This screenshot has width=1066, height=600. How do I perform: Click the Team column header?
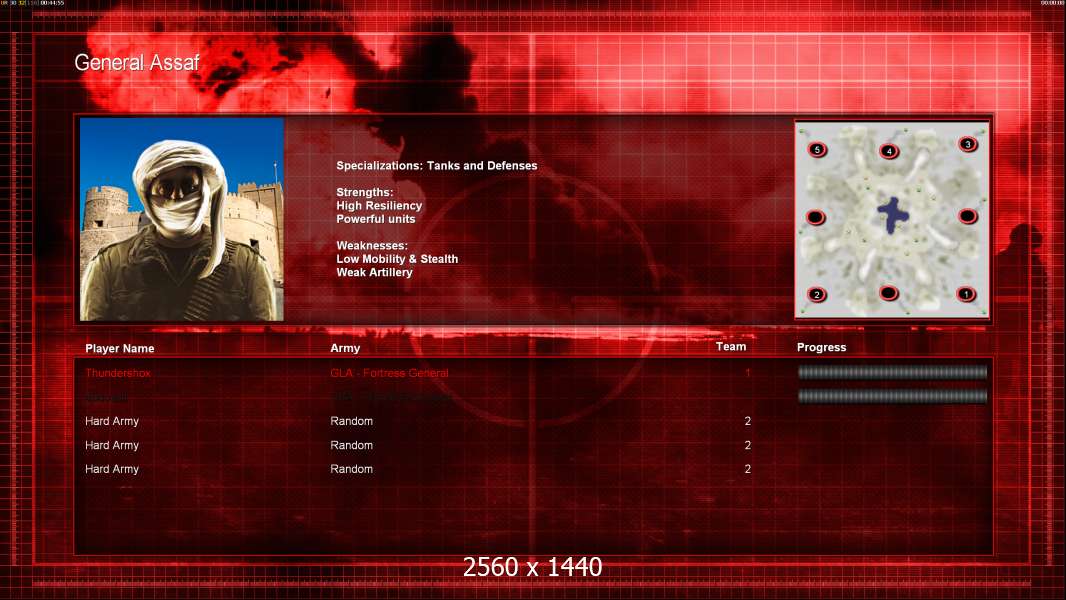731,347
